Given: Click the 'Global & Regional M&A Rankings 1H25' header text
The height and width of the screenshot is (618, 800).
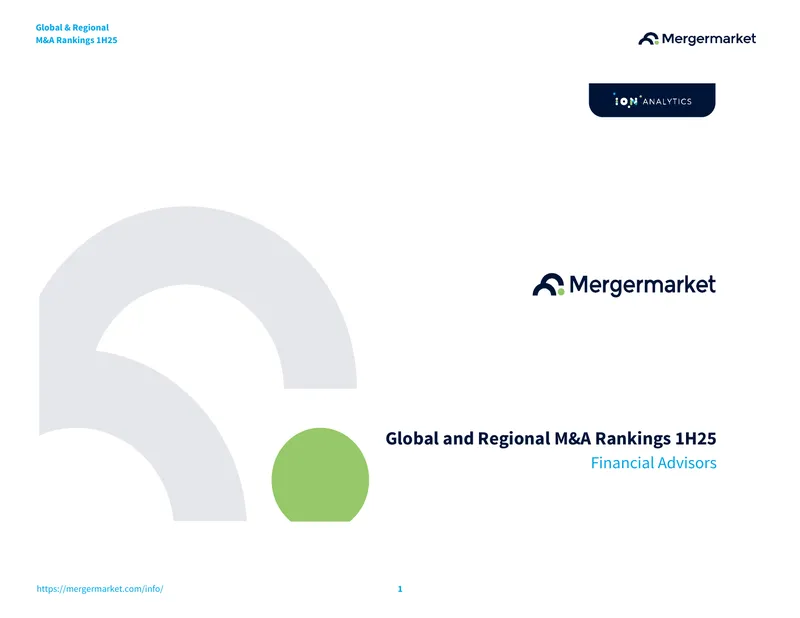Looking at the screenshot, I should pyautogui.click(x=77, y=34).
